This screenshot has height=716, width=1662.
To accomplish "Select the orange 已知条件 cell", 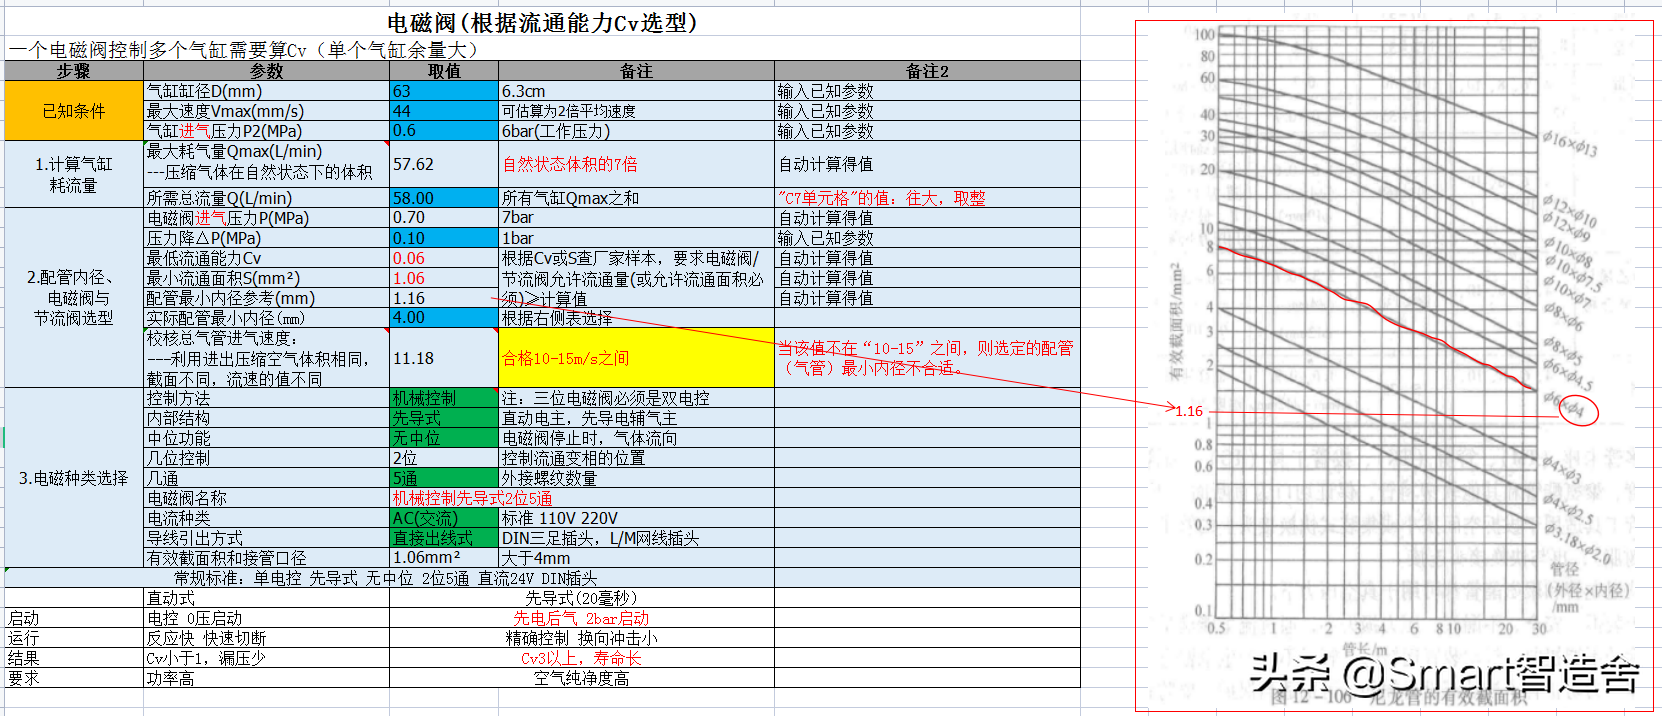I will click(x=74, y=111).
